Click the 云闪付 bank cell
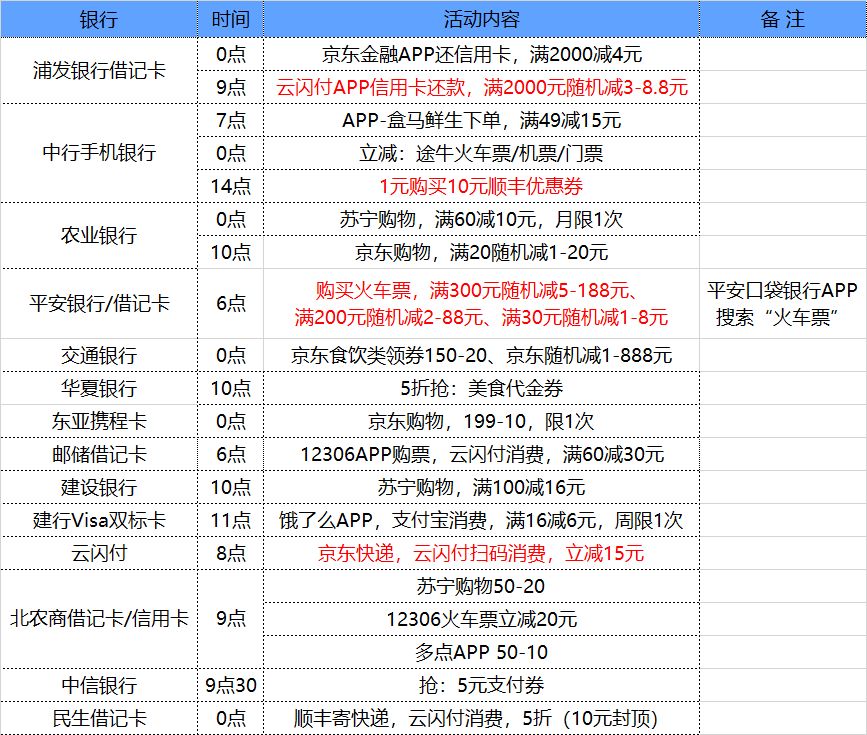This screenshot has width=867, height=735. 99,553
